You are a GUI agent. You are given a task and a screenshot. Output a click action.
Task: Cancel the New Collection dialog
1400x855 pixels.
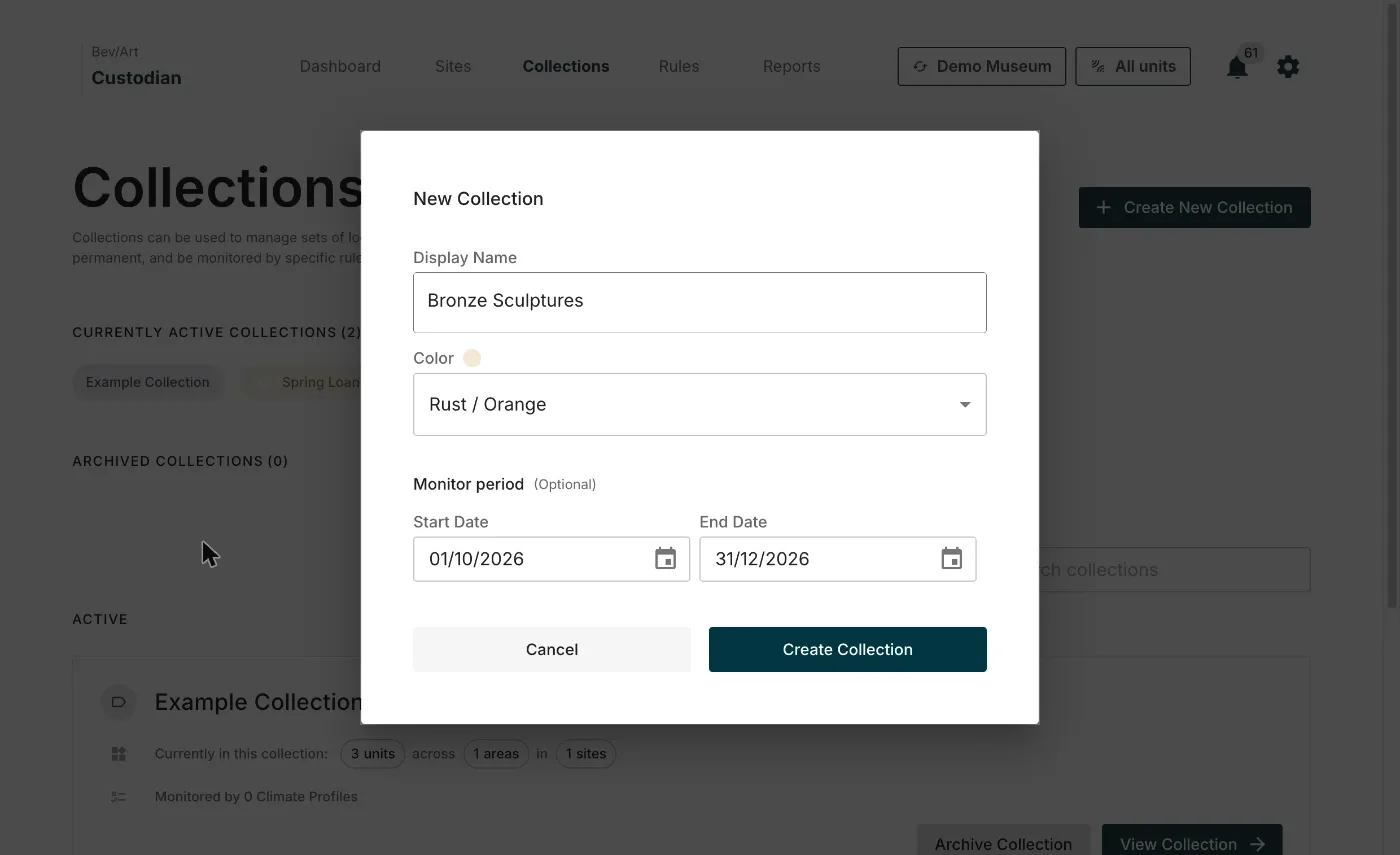coord(552,649)
